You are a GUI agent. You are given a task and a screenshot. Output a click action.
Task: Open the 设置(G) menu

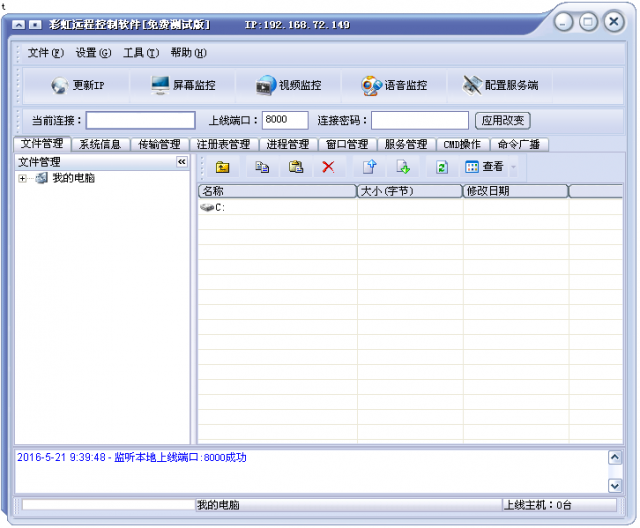tap(93, 53)
